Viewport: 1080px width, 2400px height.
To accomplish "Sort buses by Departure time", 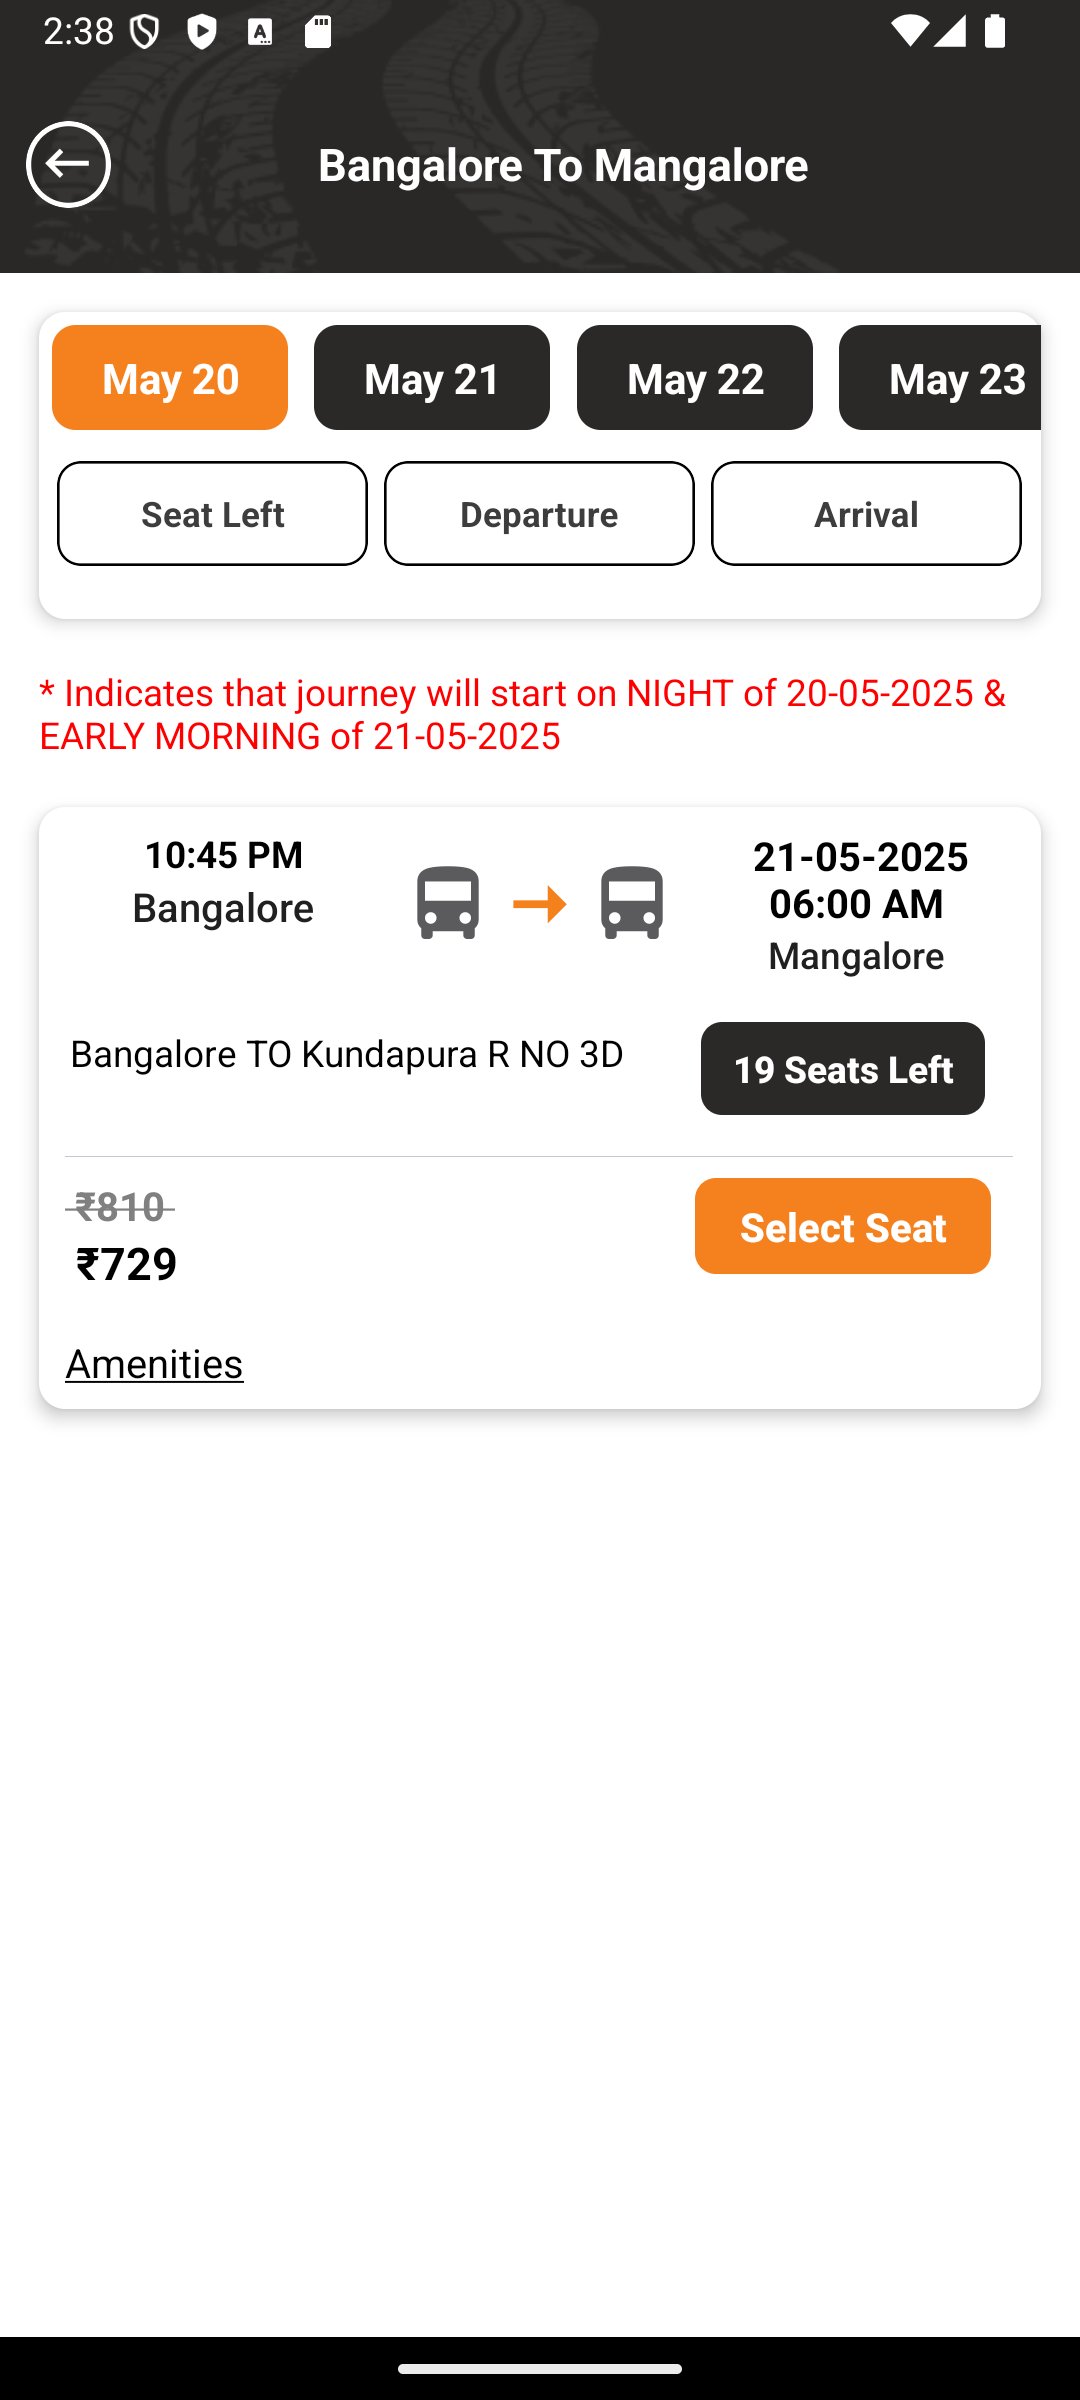I will [x=539, y=514].
